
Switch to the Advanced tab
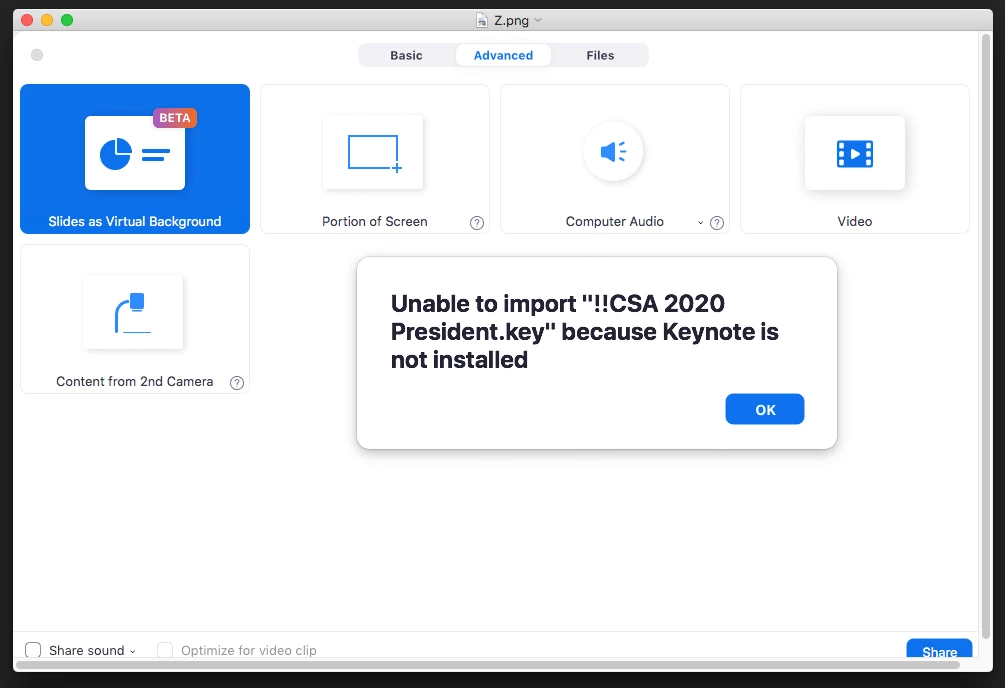(503, 55)
